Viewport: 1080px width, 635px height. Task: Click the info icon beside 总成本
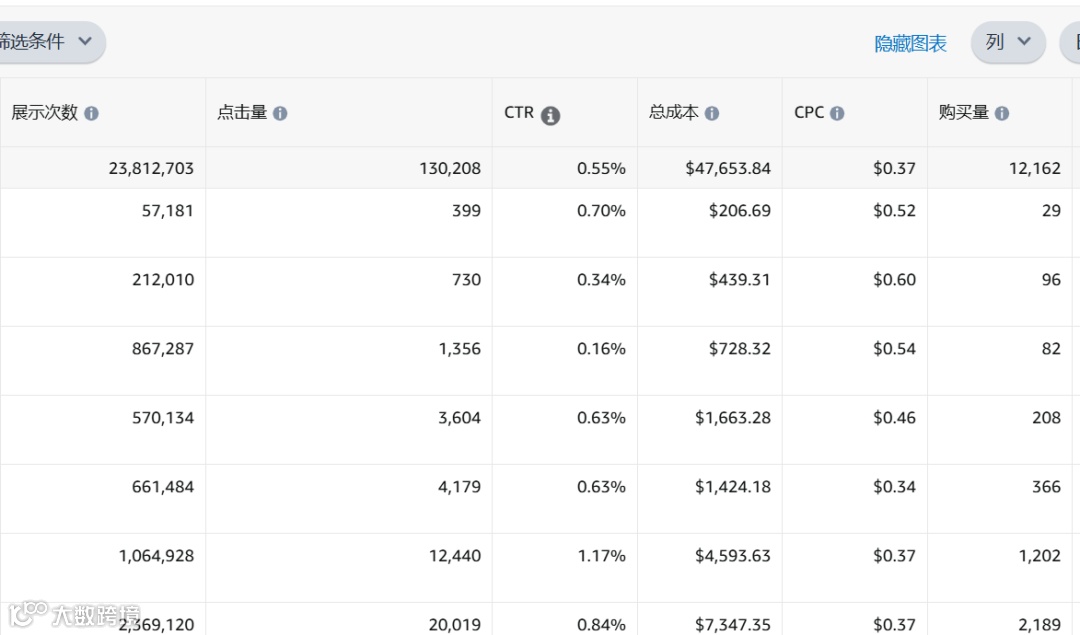point(712,114)
